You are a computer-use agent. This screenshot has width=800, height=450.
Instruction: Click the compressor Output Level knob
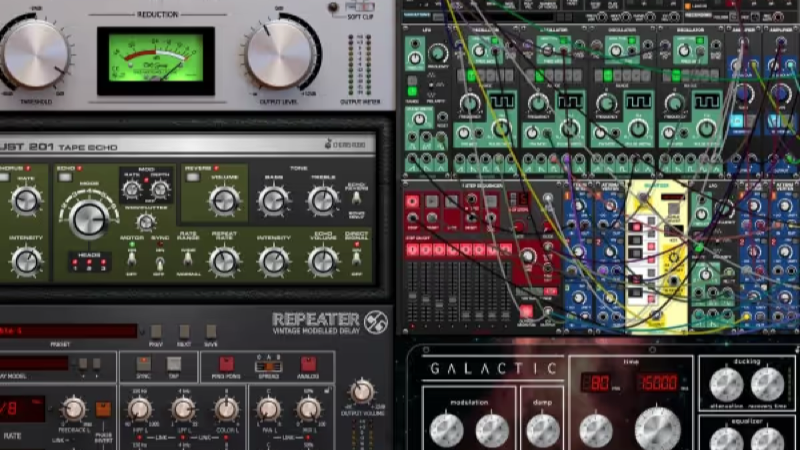(x=280, y=54)
